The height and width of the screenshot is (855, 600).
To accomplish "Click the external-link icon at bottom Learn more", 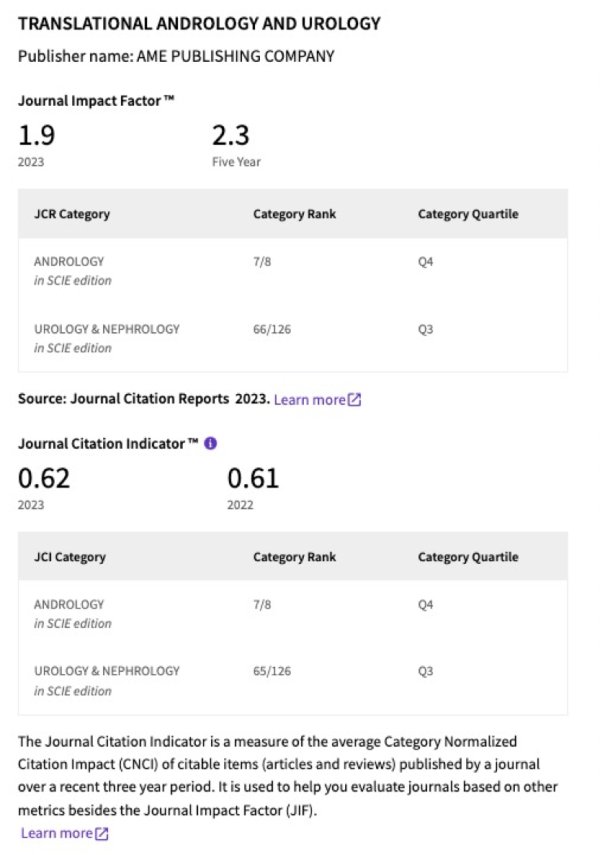I will click(x=102, y=833).
